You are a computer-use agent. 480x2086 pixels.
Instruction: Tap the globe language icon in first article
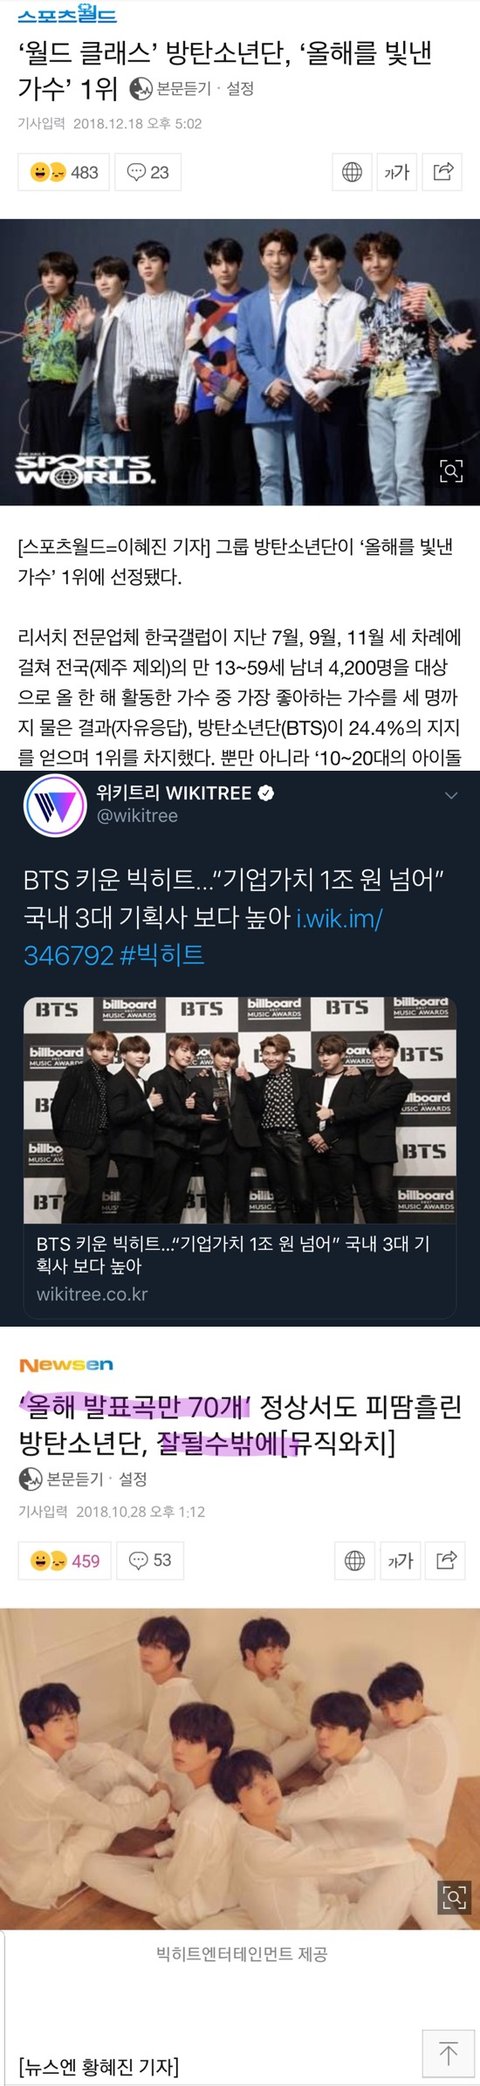click(x=352, y=172)
